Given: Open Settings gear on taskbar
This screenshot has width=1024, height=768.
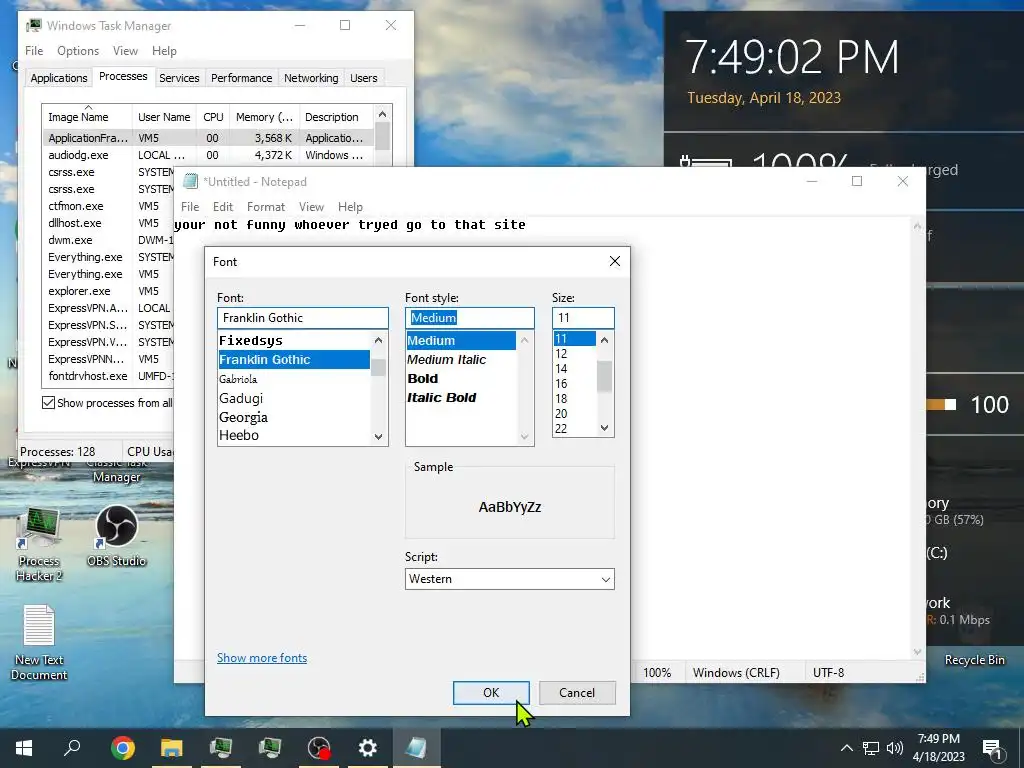Looking at the screenshot, I should 368,748.
